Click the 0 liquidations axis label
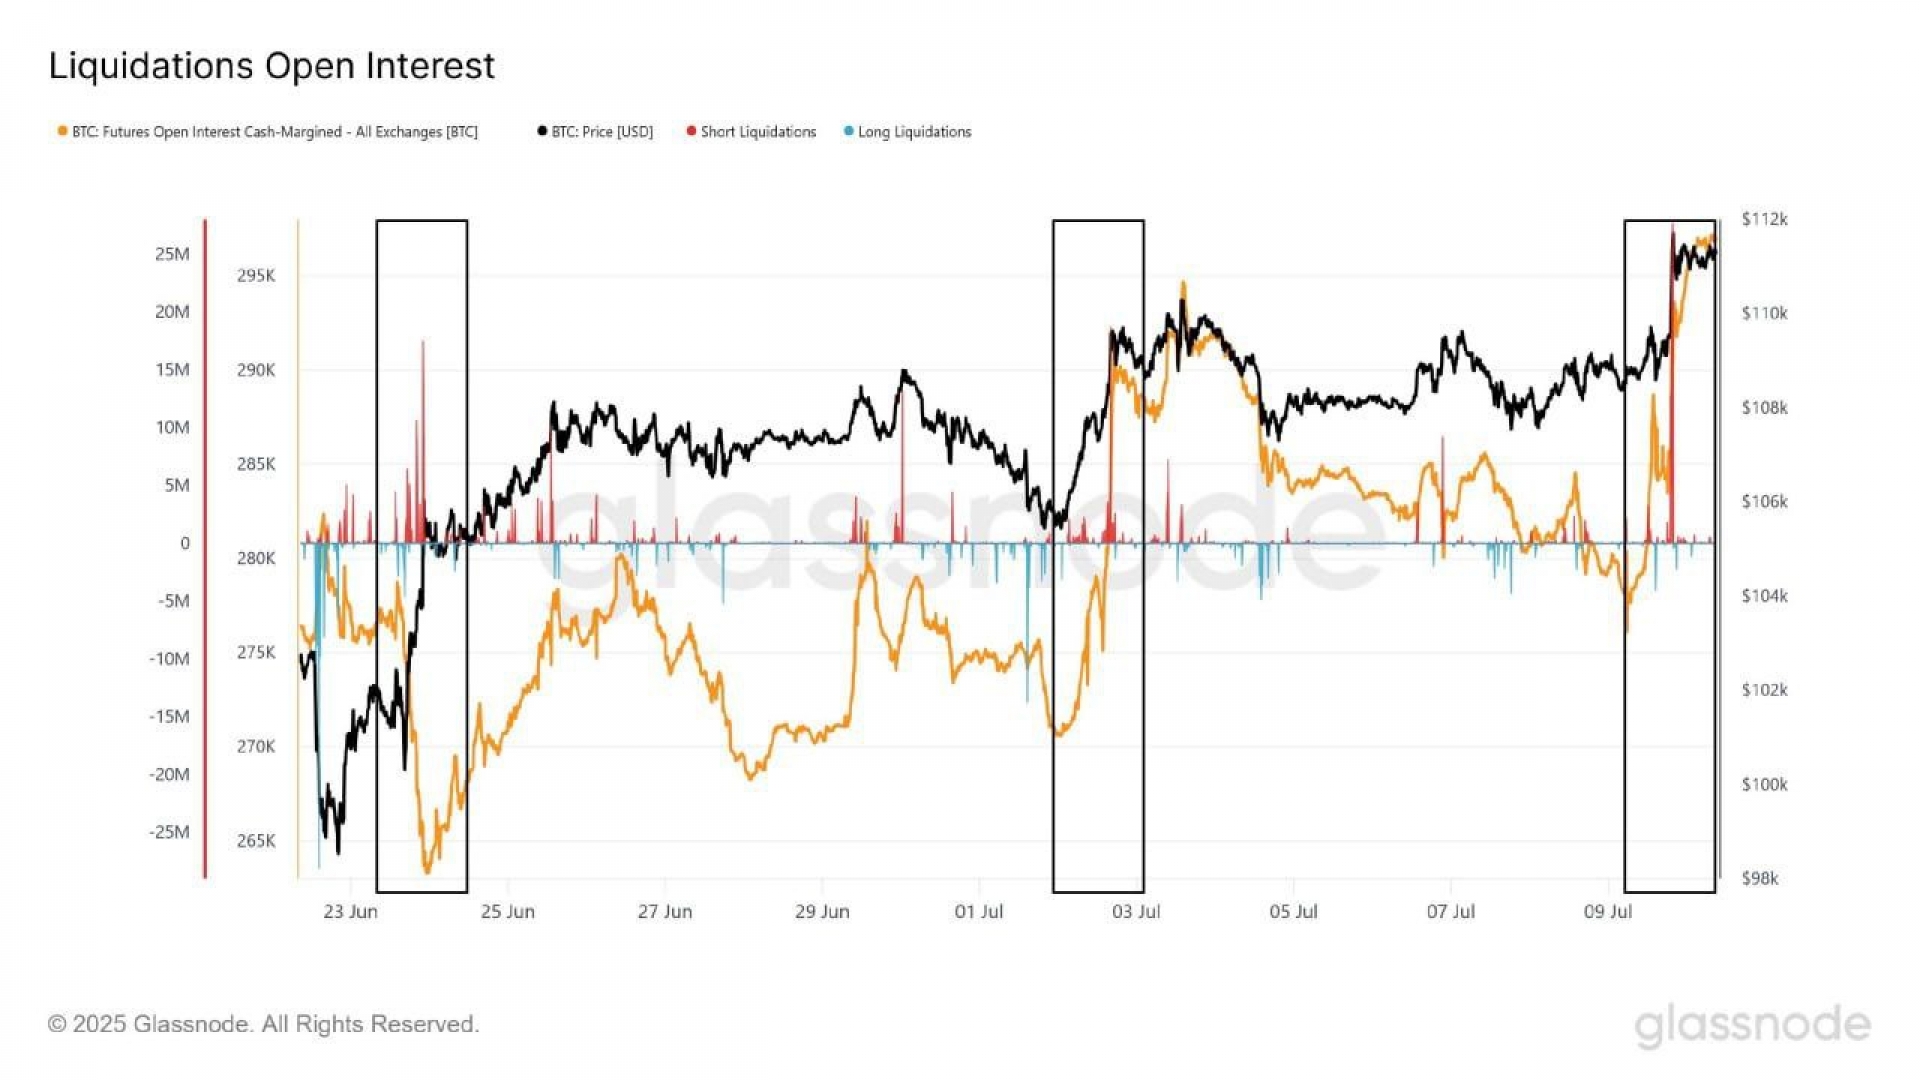The width and height of the screenshot is (1920, 1080). [x=185, y=543]
